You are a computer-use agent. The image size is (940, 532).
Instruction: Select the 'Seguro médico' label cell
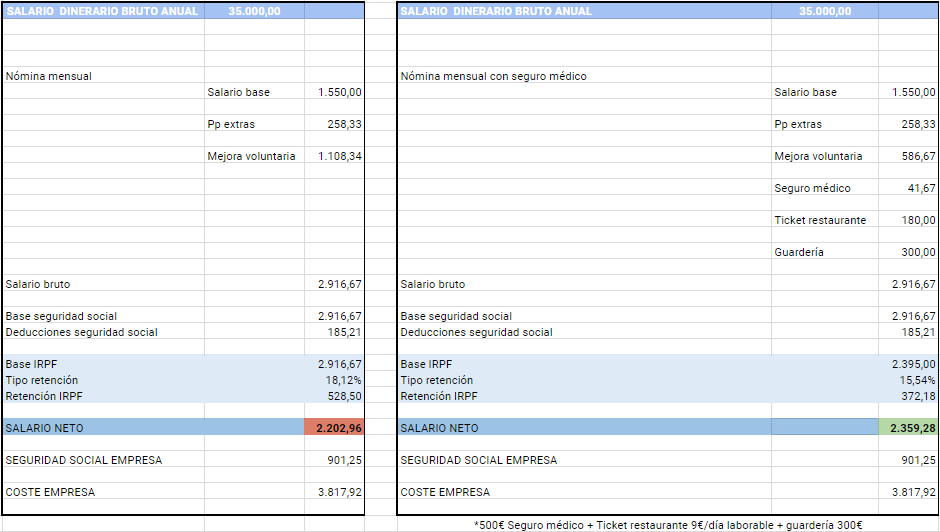coord(812,188)
